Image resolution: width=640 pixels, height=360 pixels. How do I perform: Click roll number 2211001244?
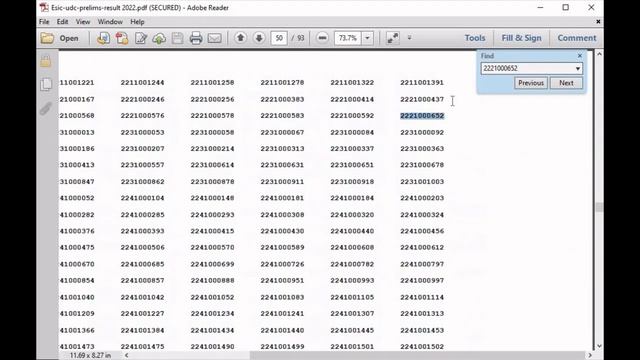point(142,82)
